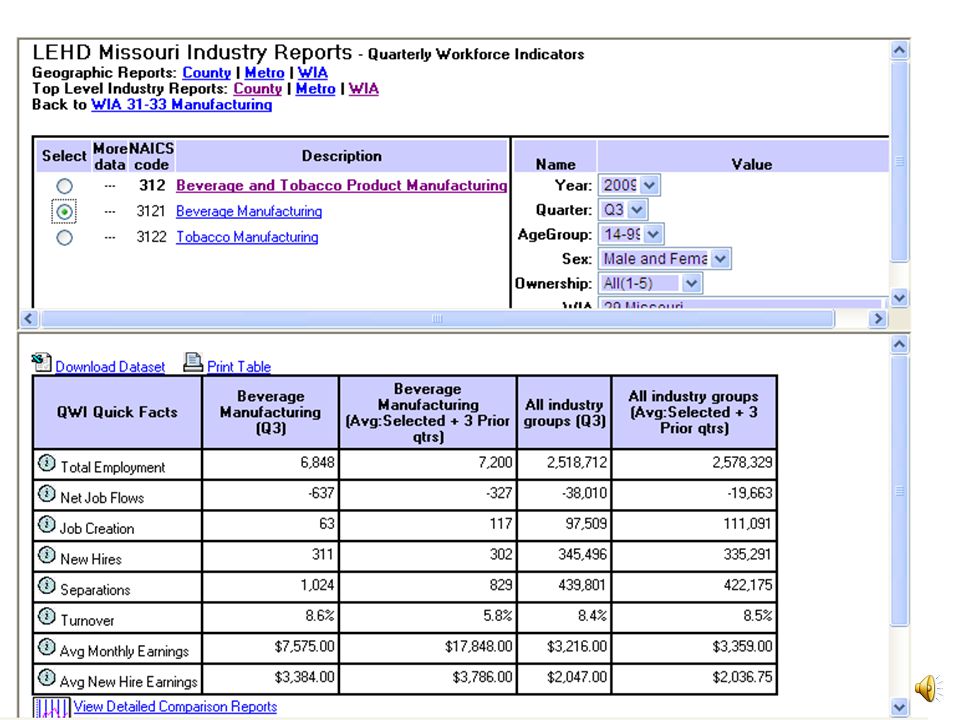This screenshot has width=960, height=720.
Task: Click the Separations value 439,801
Action: pyautogui.click(x=582, y=585)
